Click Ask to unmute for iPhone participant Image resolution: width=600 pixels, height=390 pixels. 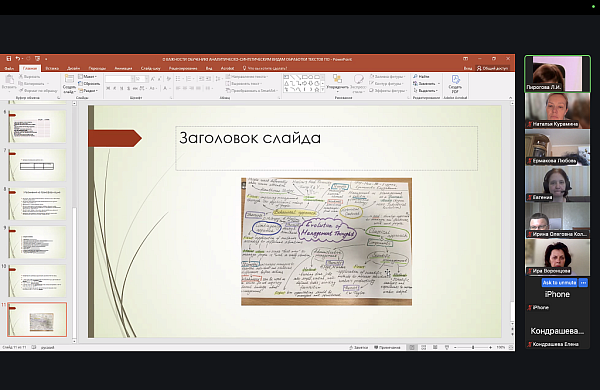pos(559,283)
